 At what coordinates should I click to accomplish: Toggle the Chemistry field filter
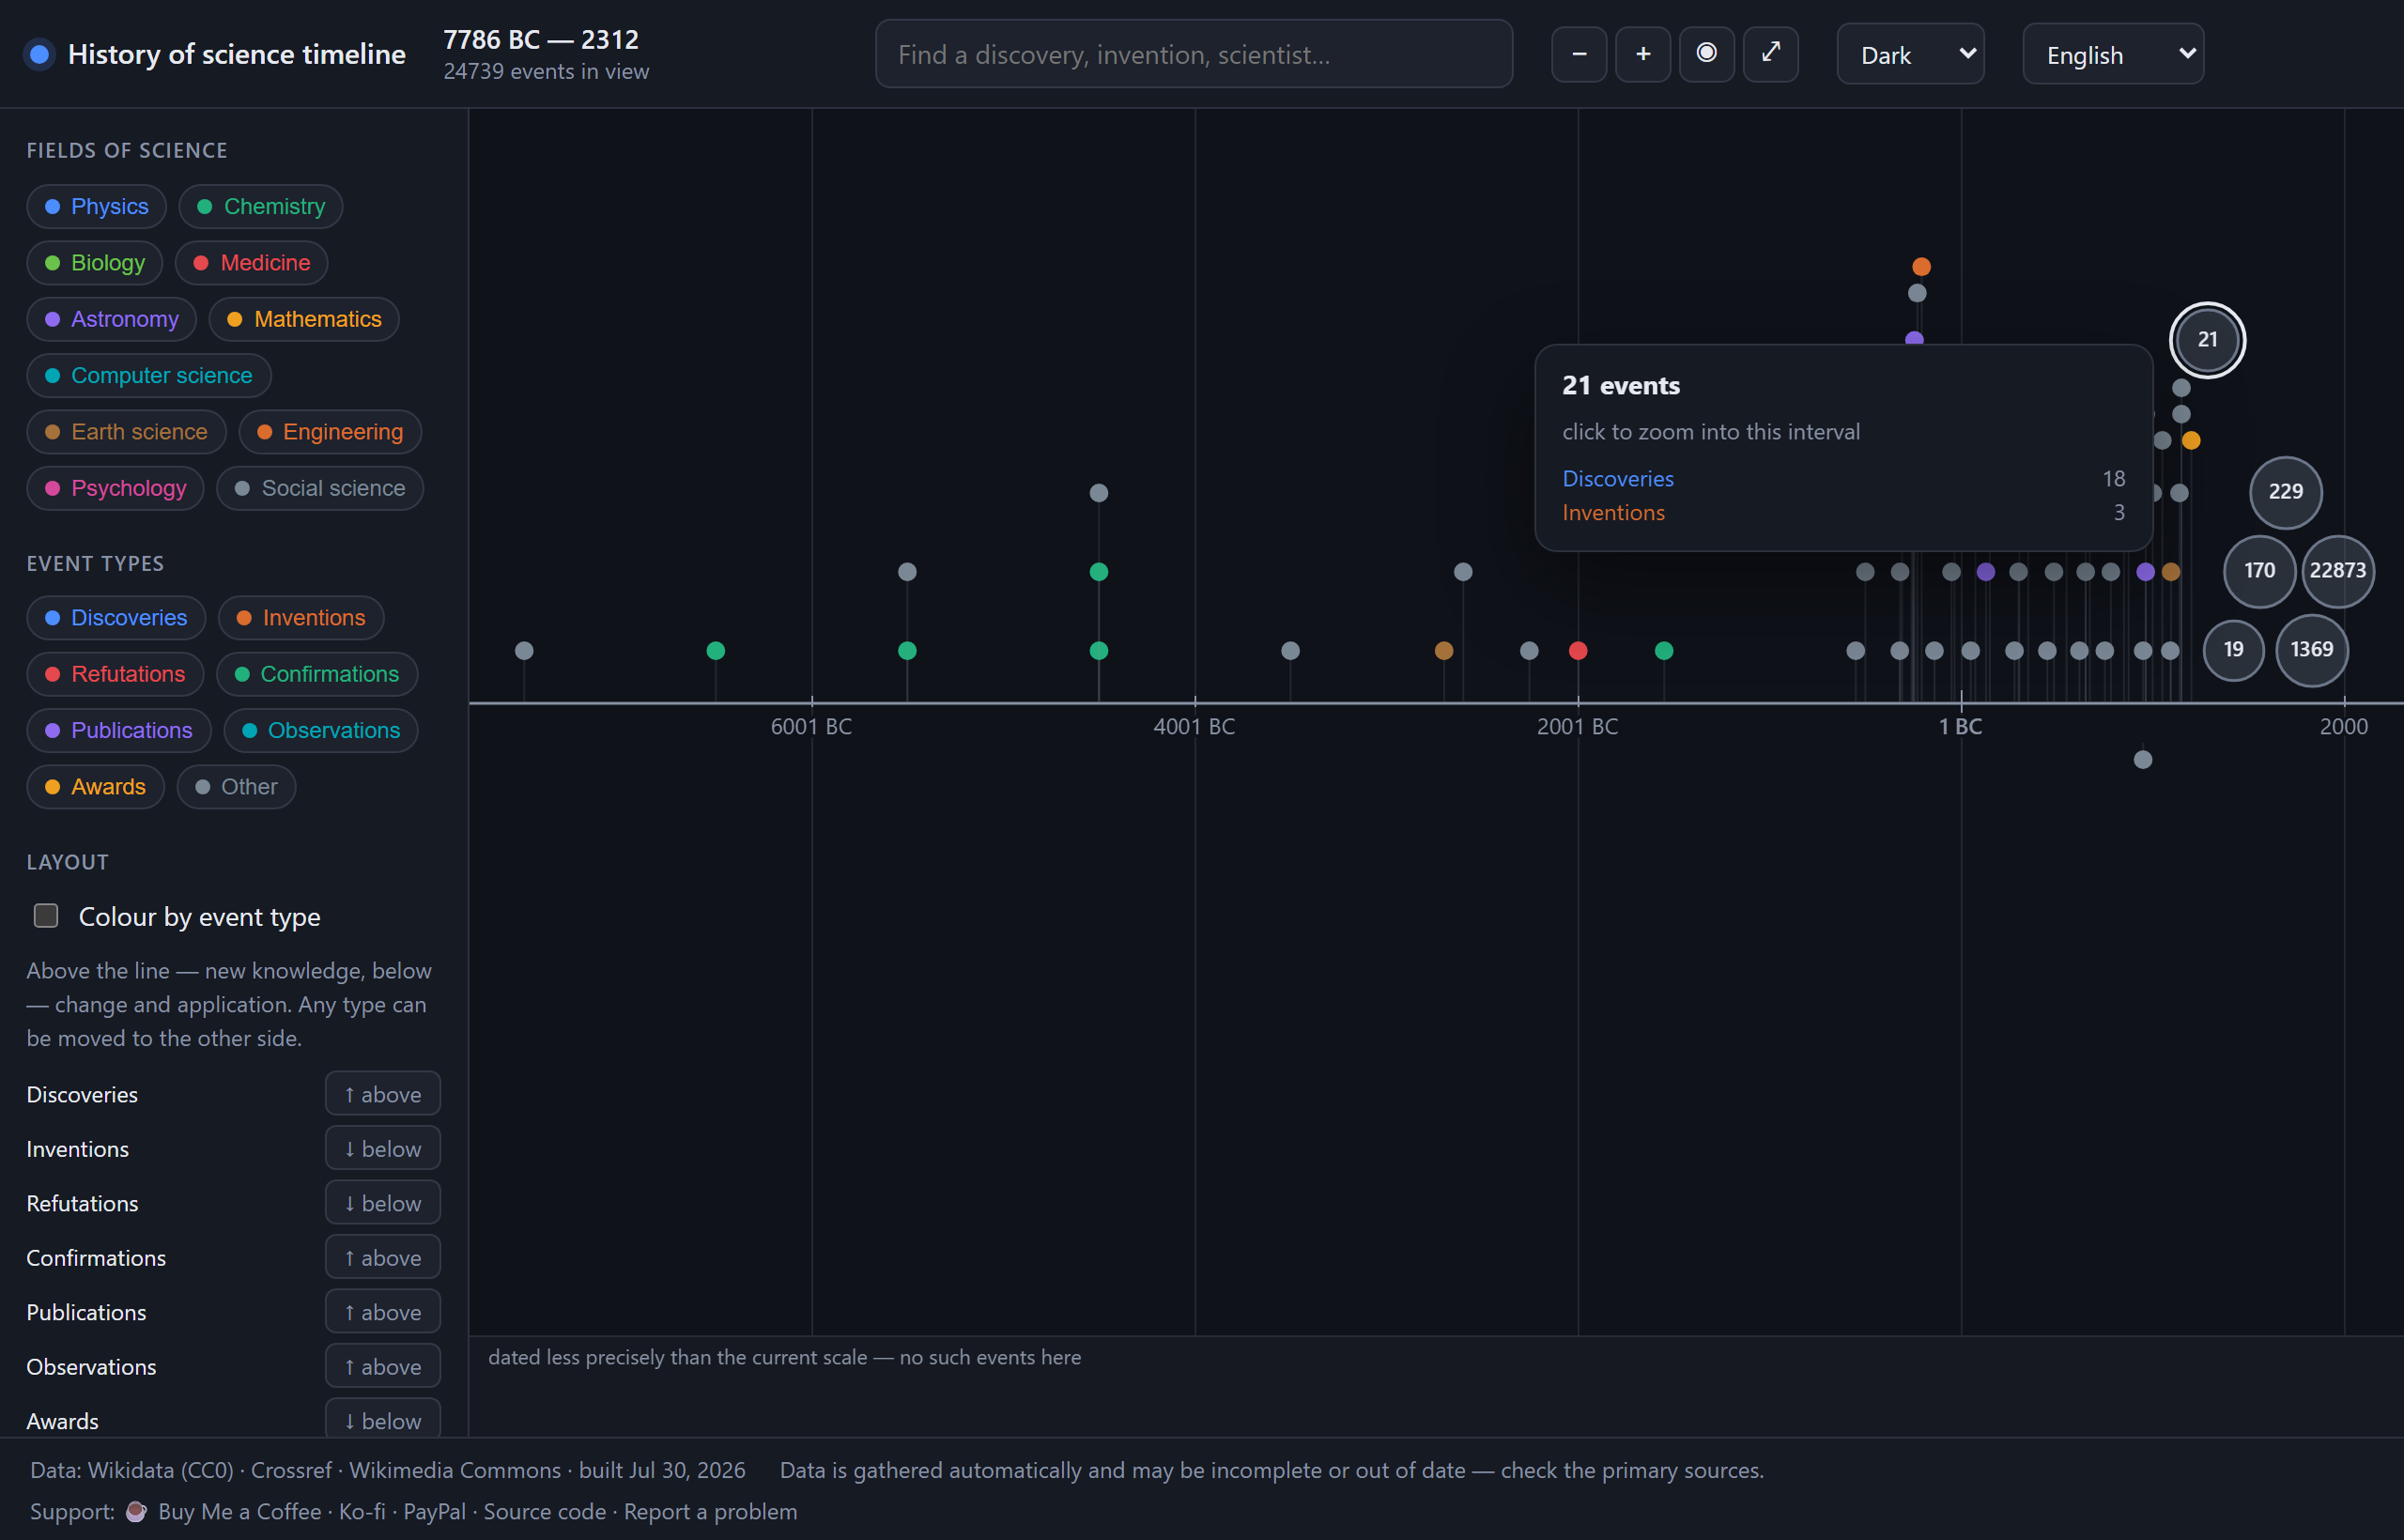(261, 207)
